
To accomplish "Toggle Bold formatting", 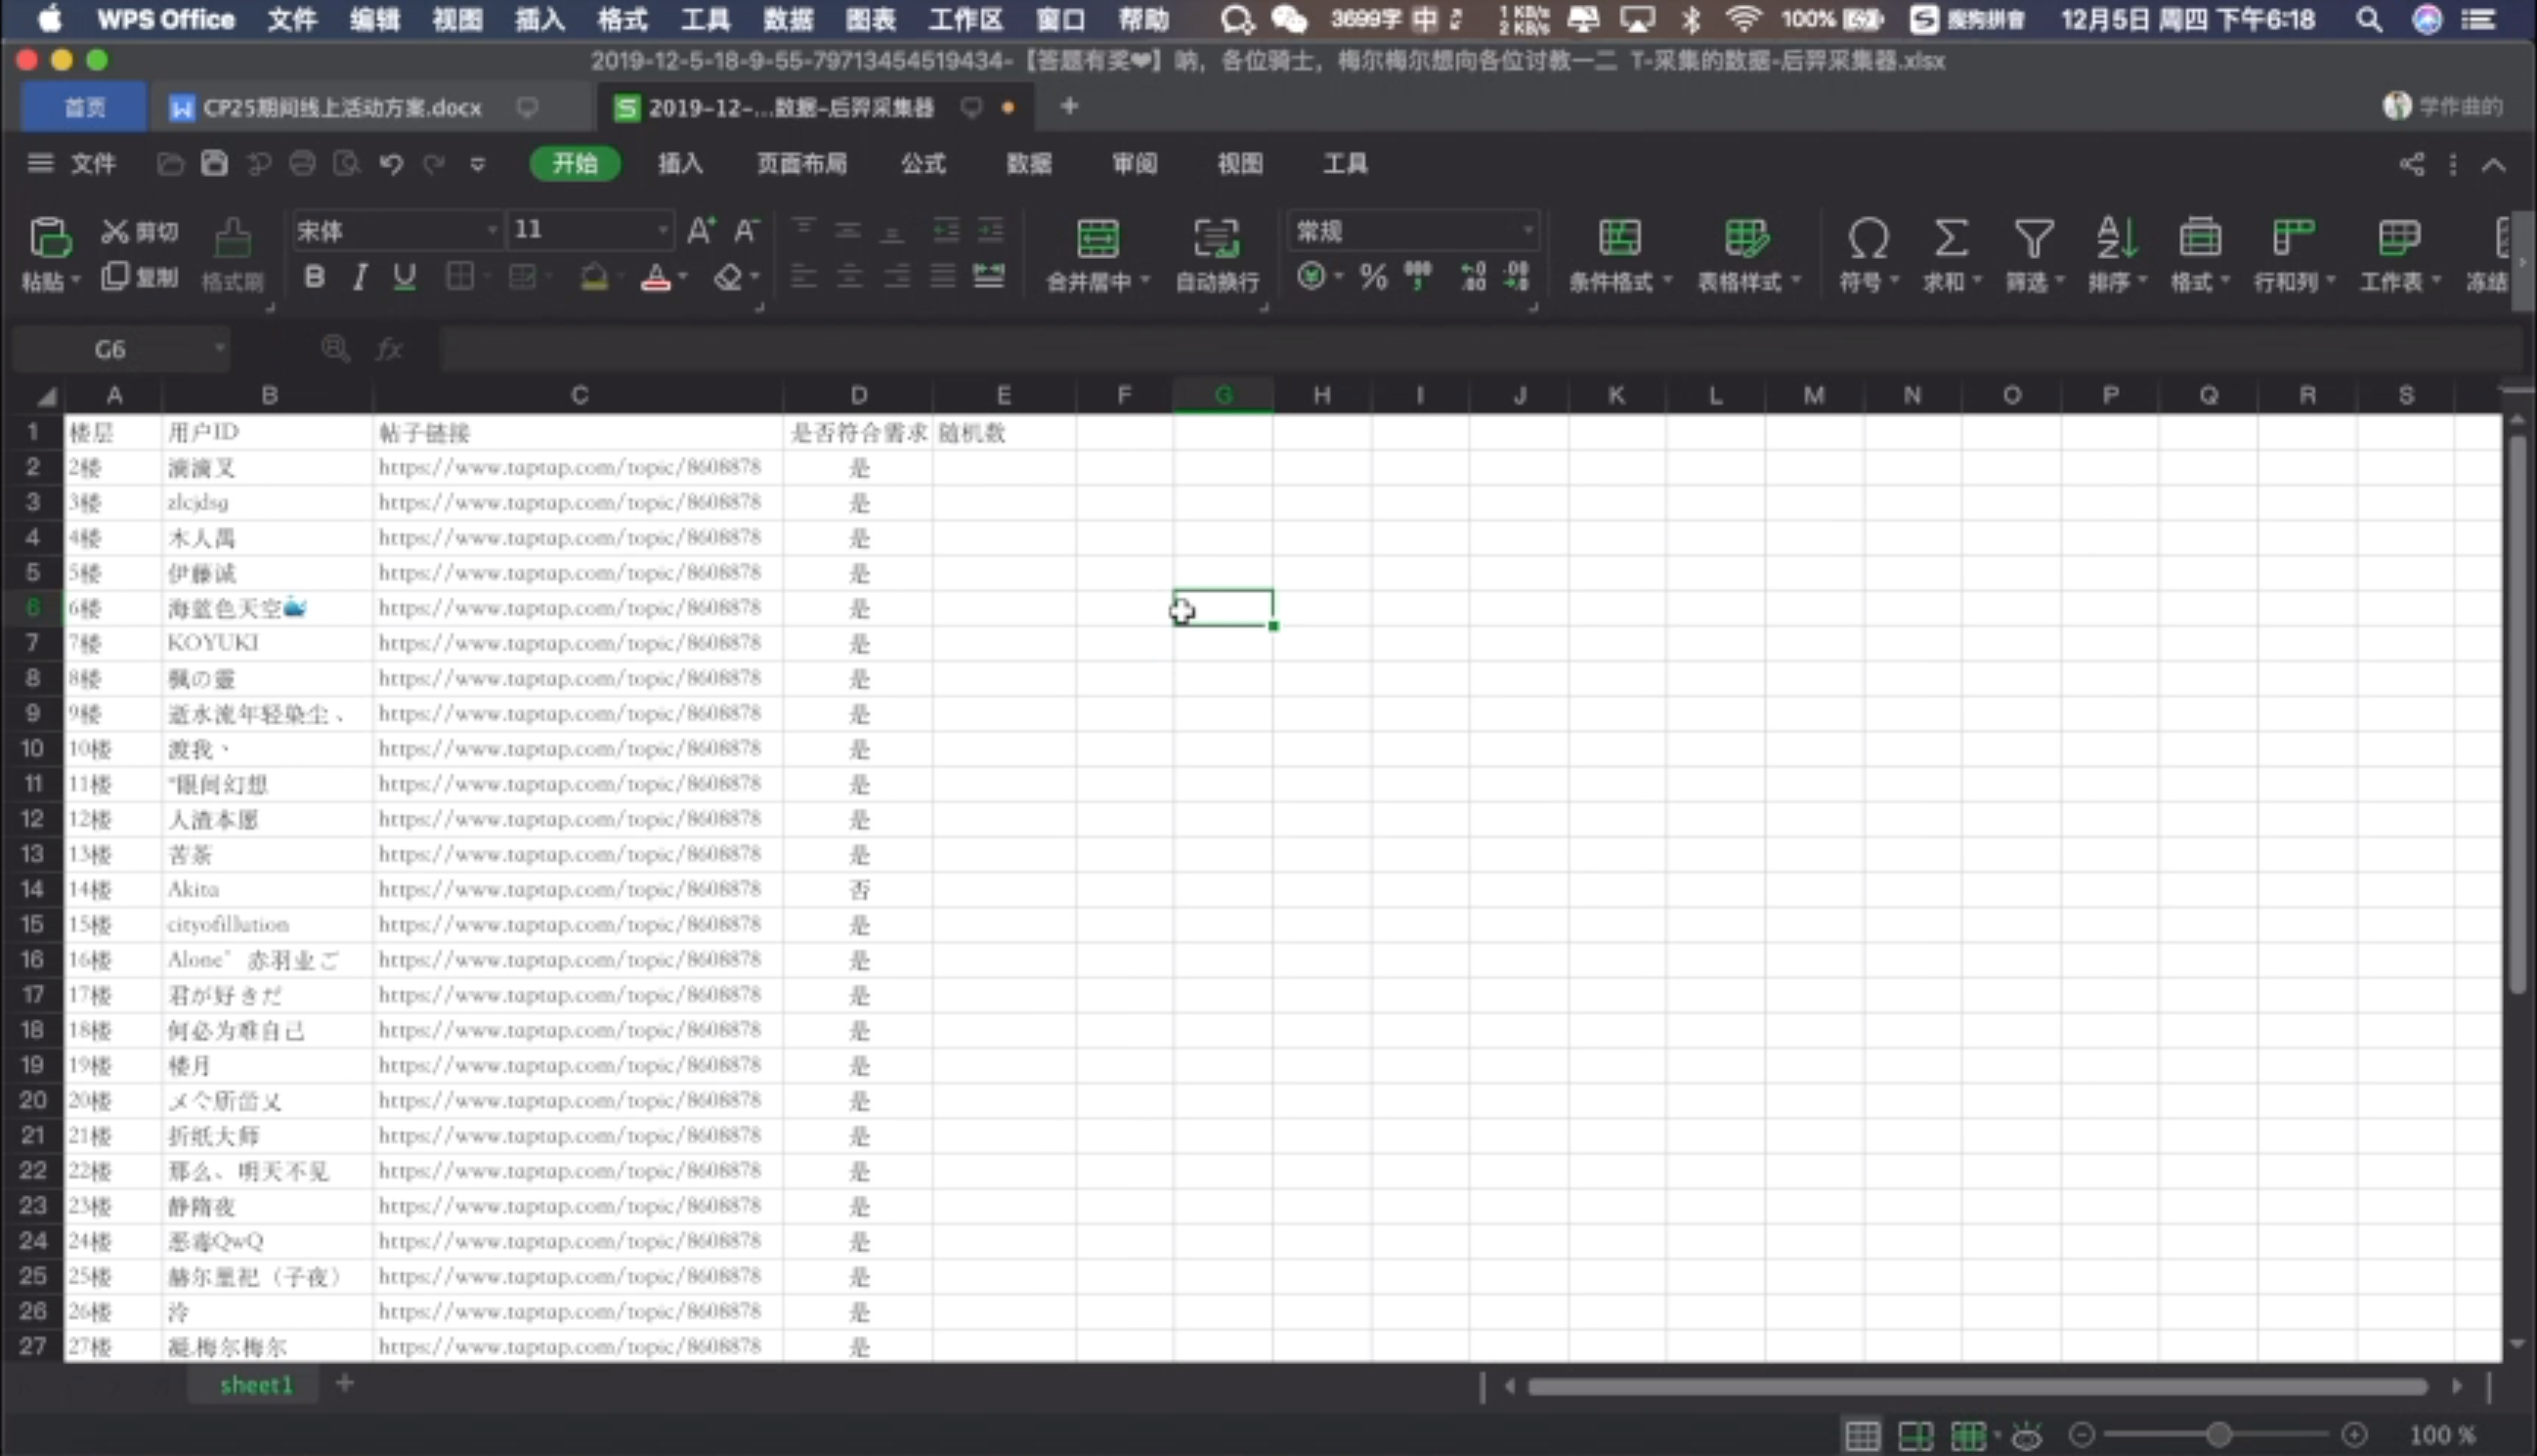I will 314,277.
